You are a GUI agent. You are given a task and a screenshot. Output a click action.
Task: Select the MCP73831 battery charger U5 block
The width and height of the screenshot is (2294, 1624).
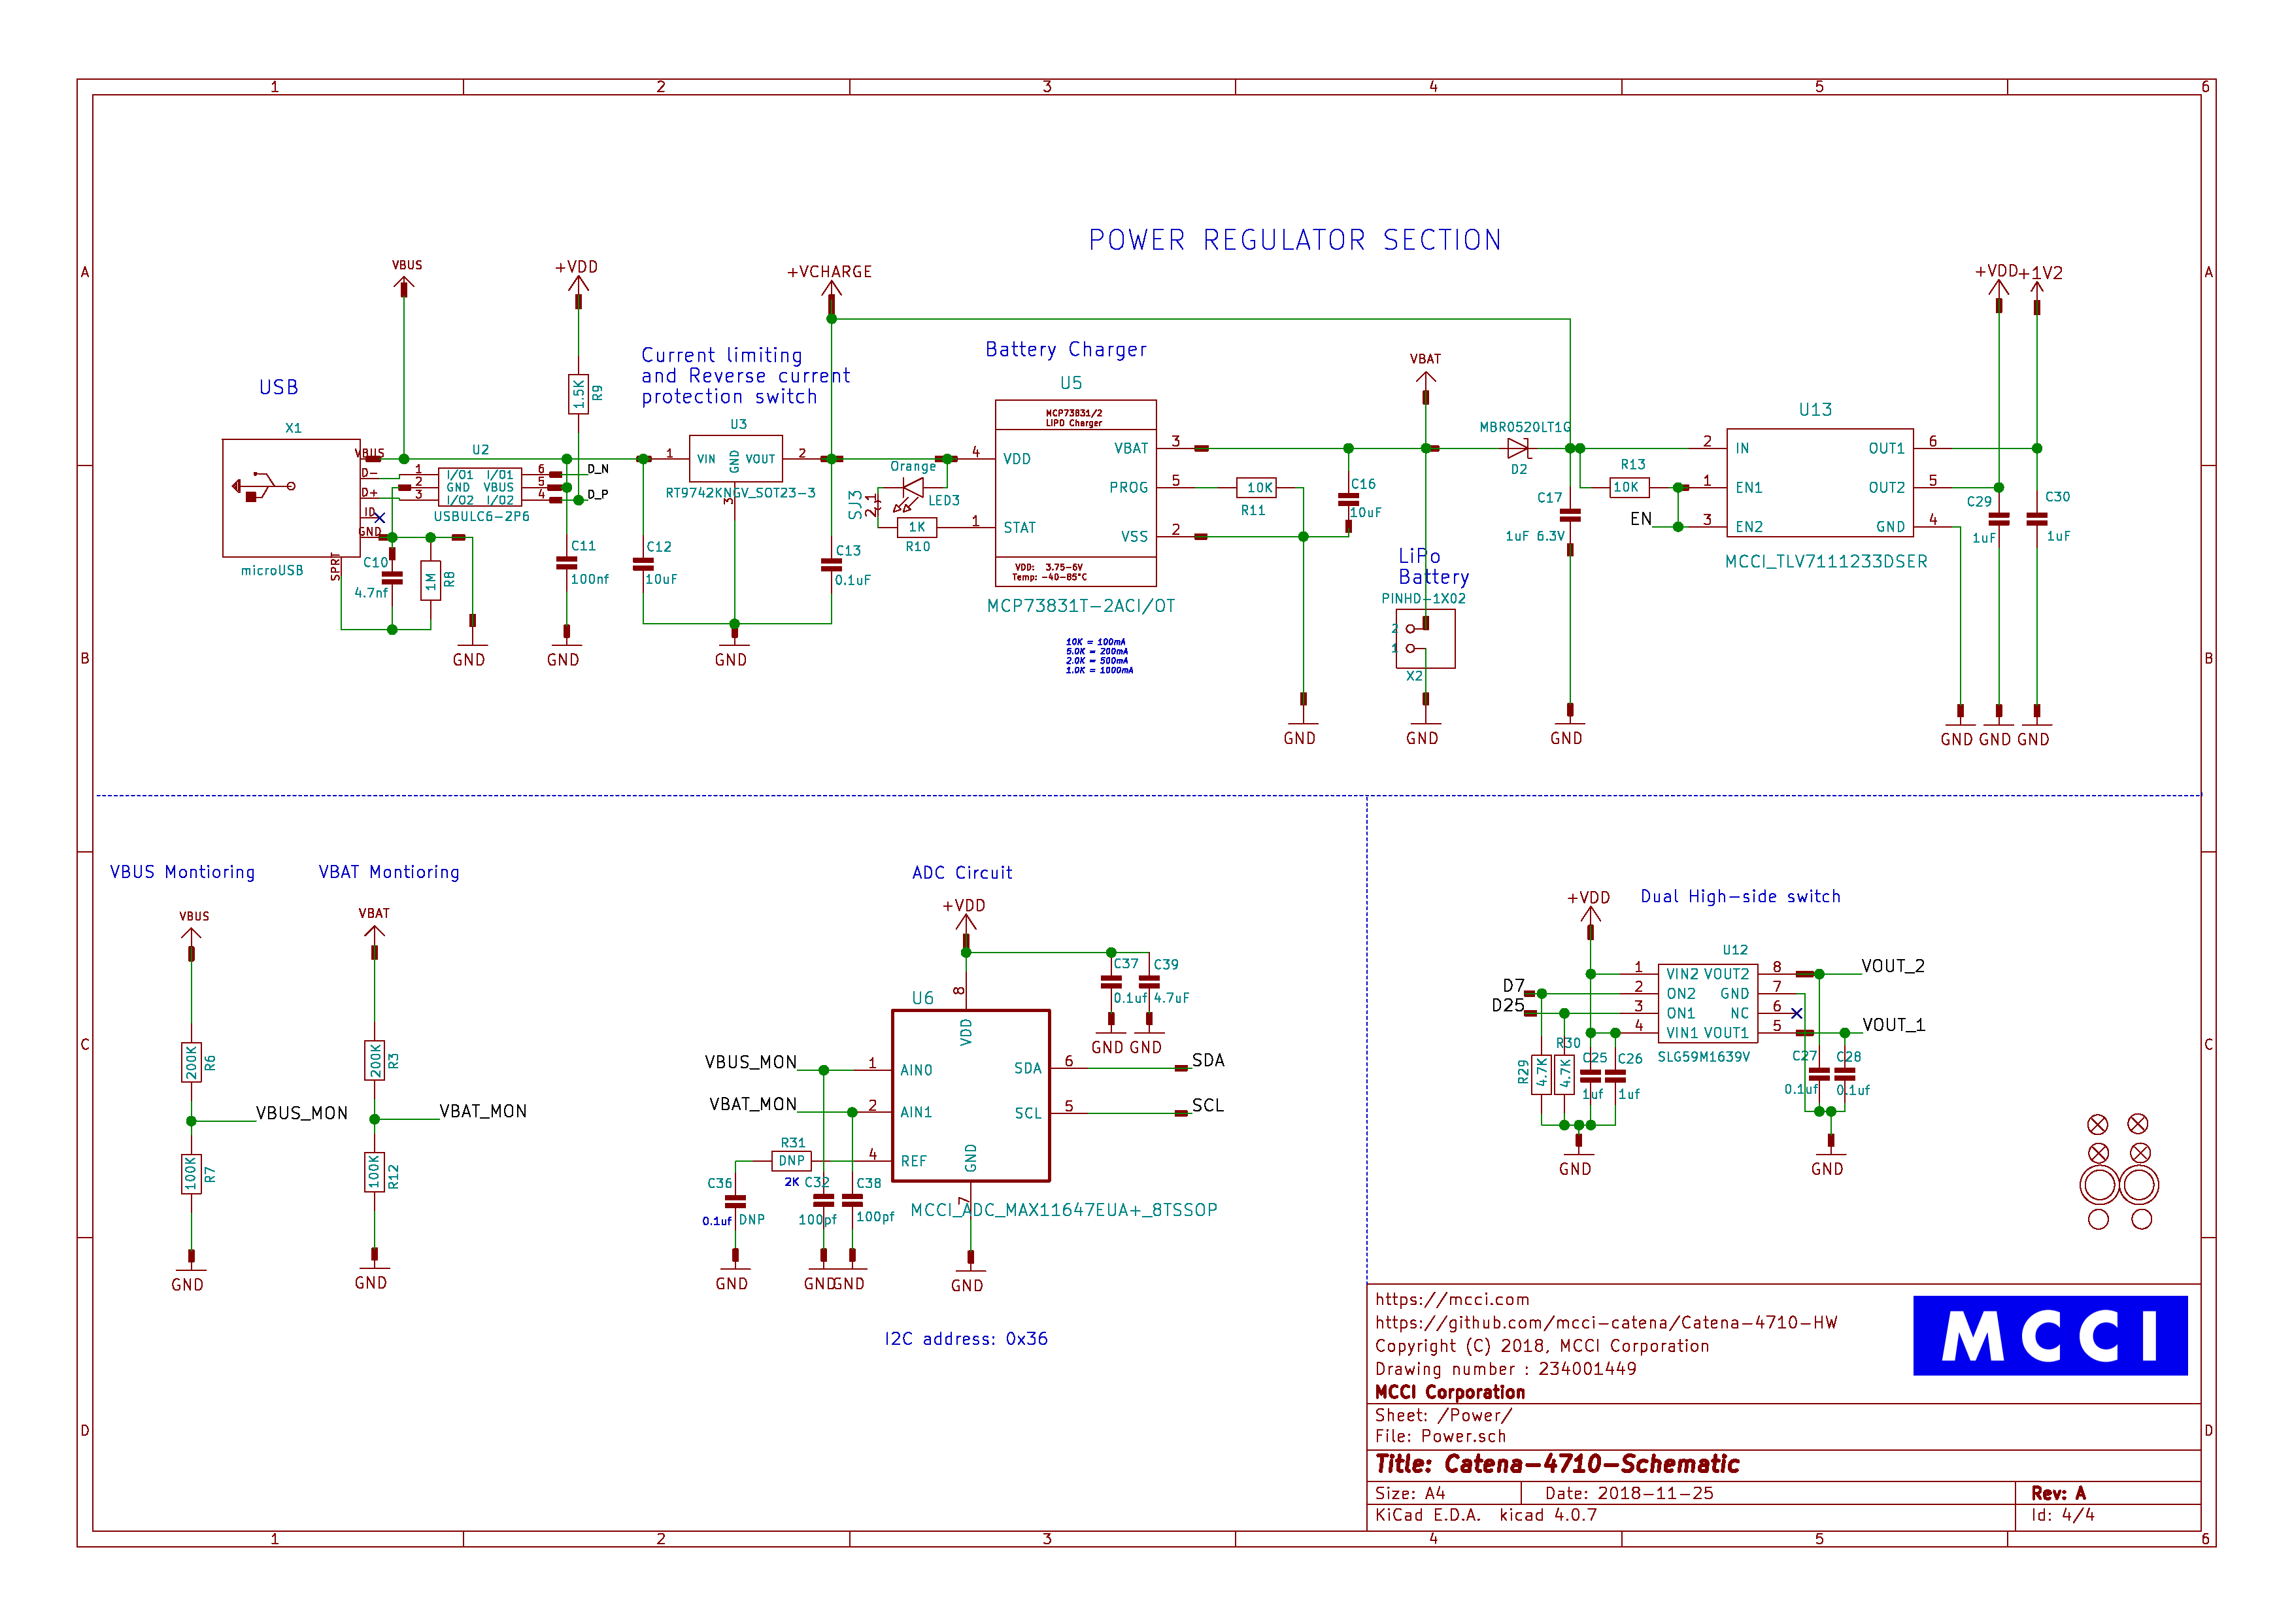pyautogui.click(x=1075, y=493)
